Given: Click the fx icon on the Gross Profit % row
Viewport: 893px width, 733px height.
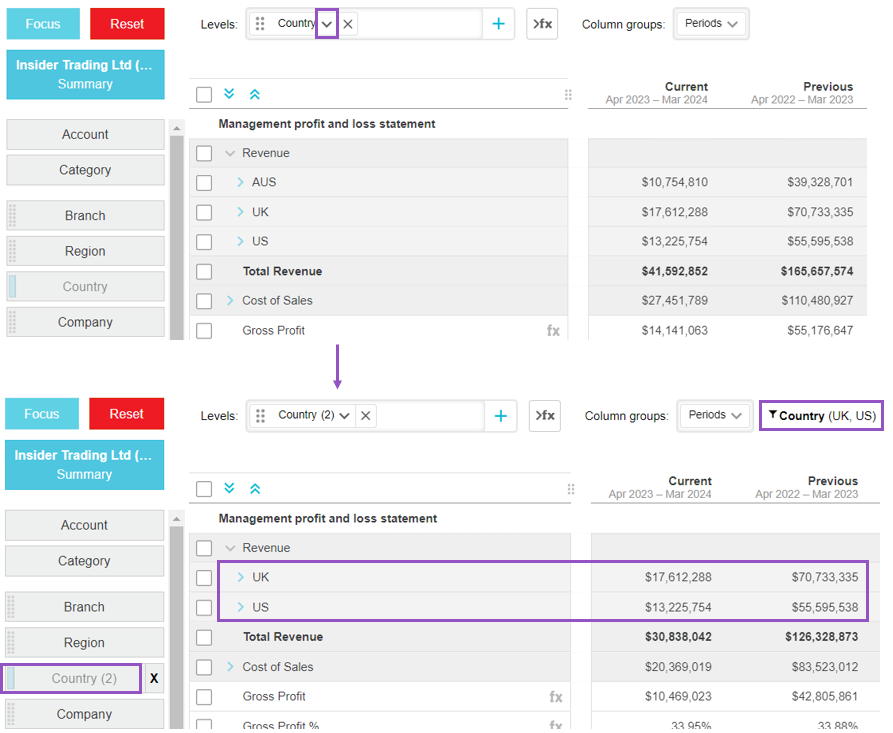Looking at the screenshot, I should point(555,726).
